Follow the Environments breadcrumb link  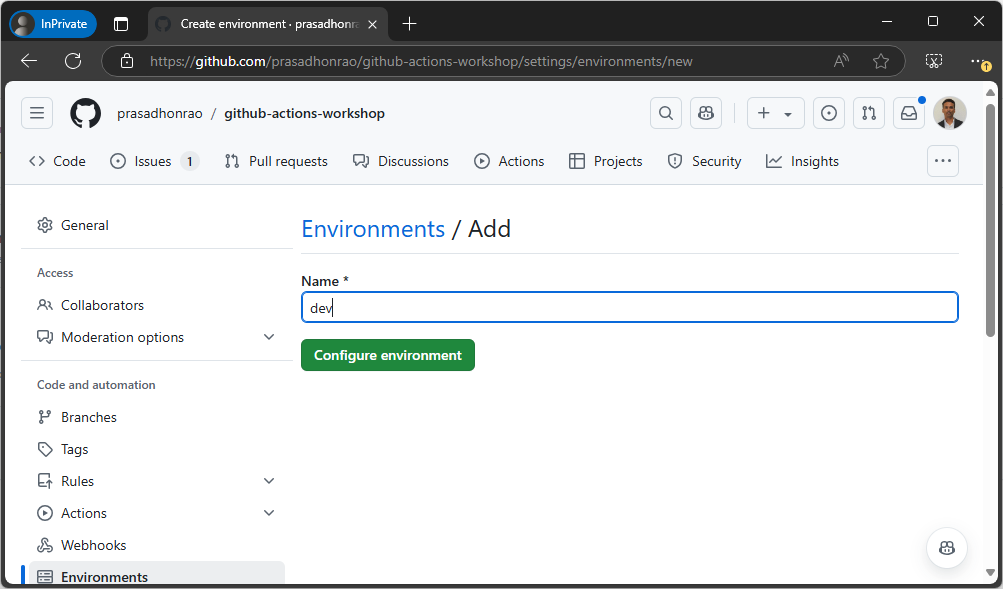tap(373, 229)
